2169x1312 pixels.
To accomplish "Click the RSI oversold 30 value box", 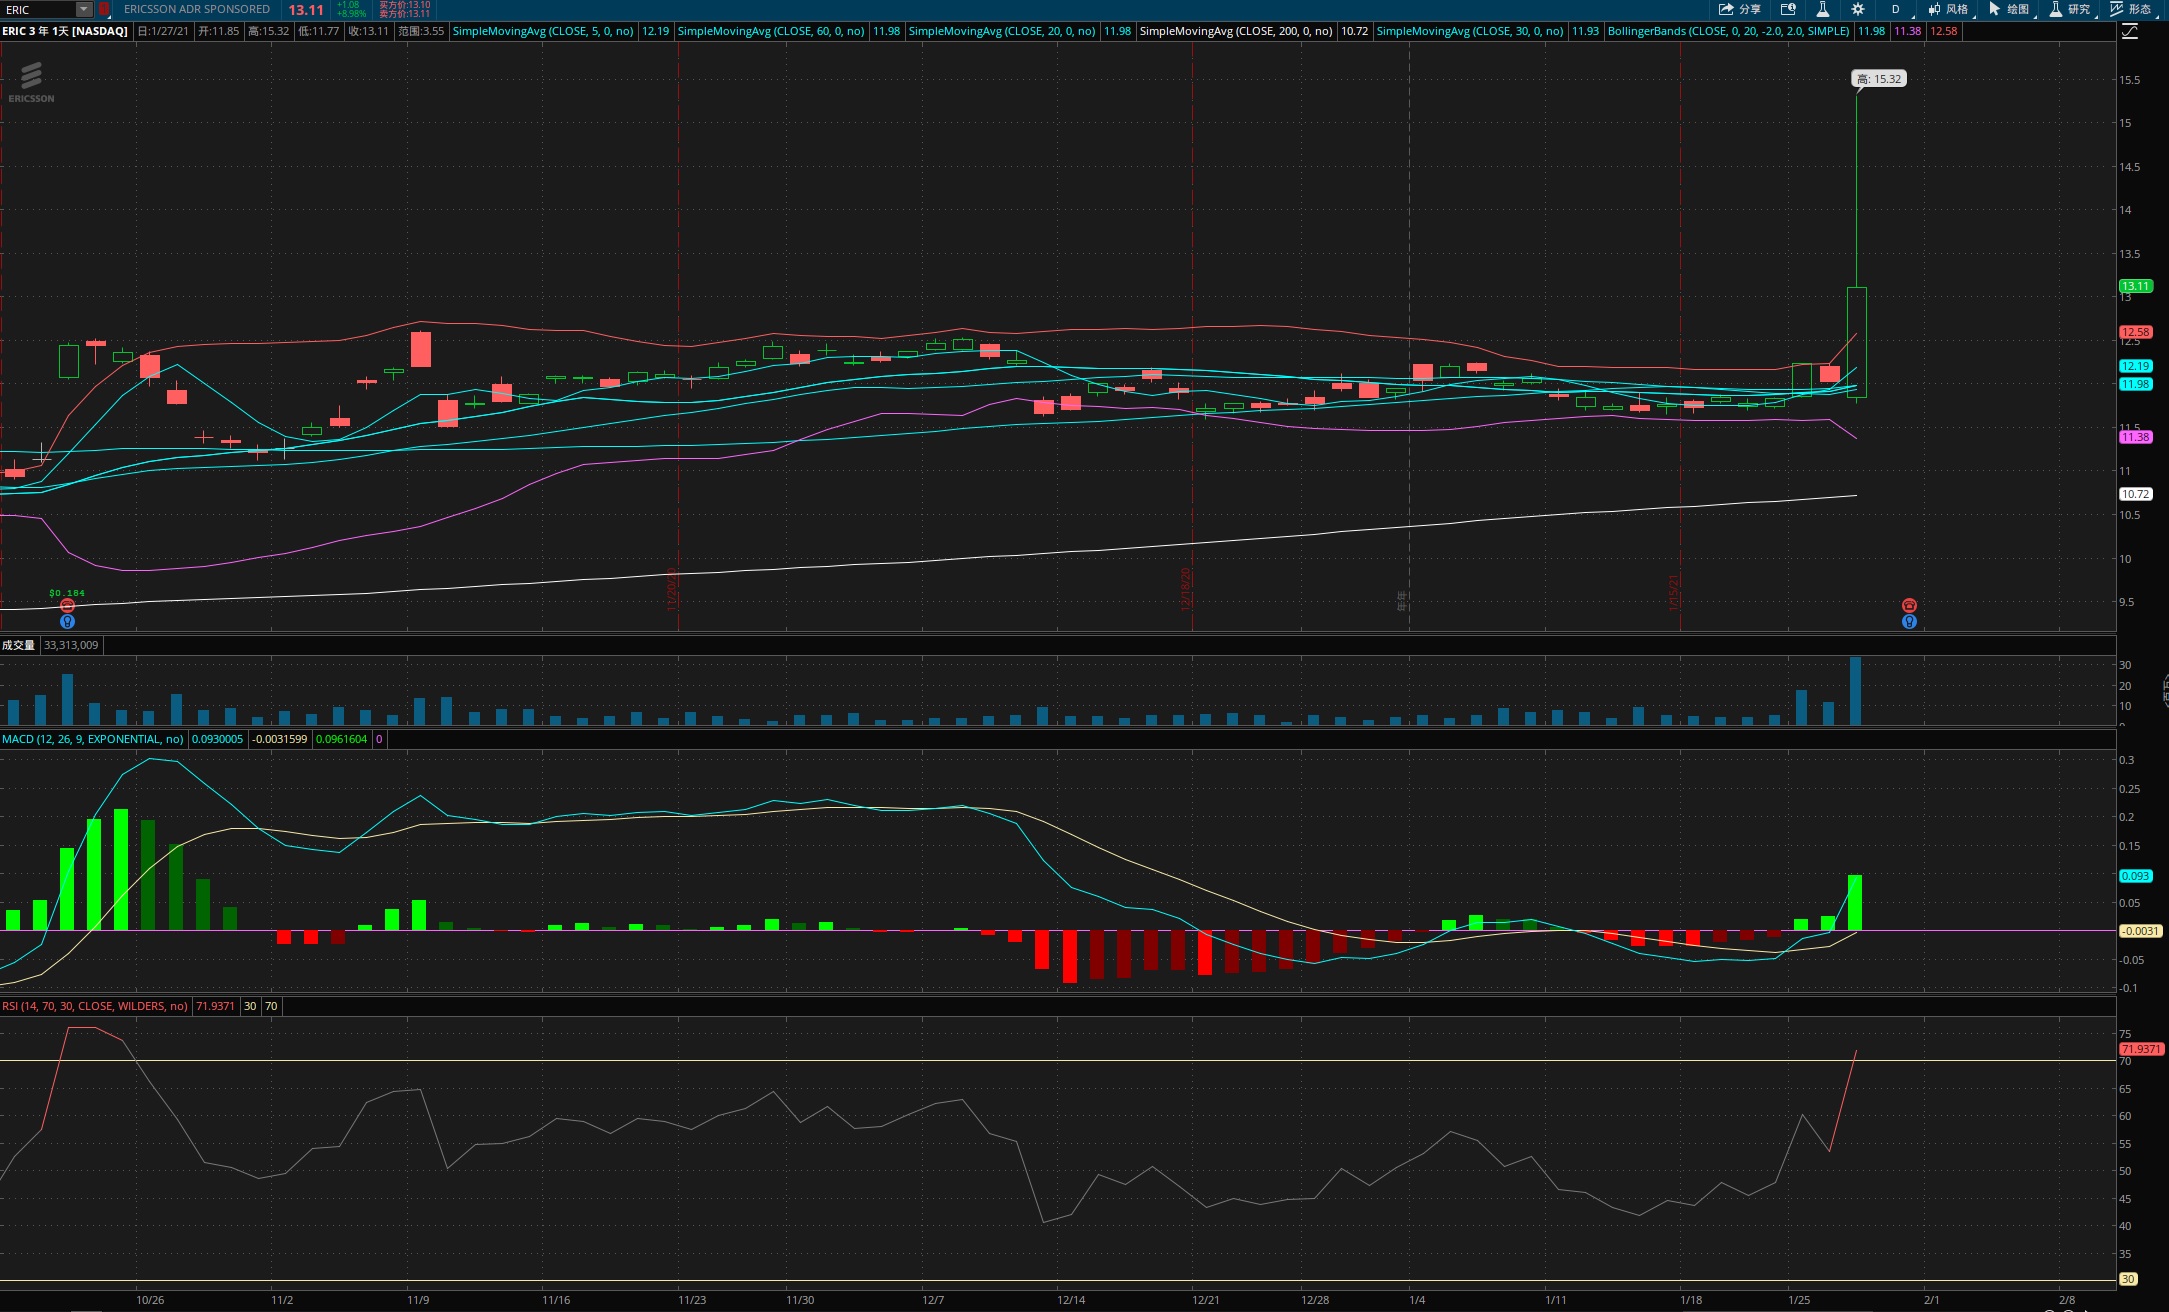I will tap(250, 1006).
